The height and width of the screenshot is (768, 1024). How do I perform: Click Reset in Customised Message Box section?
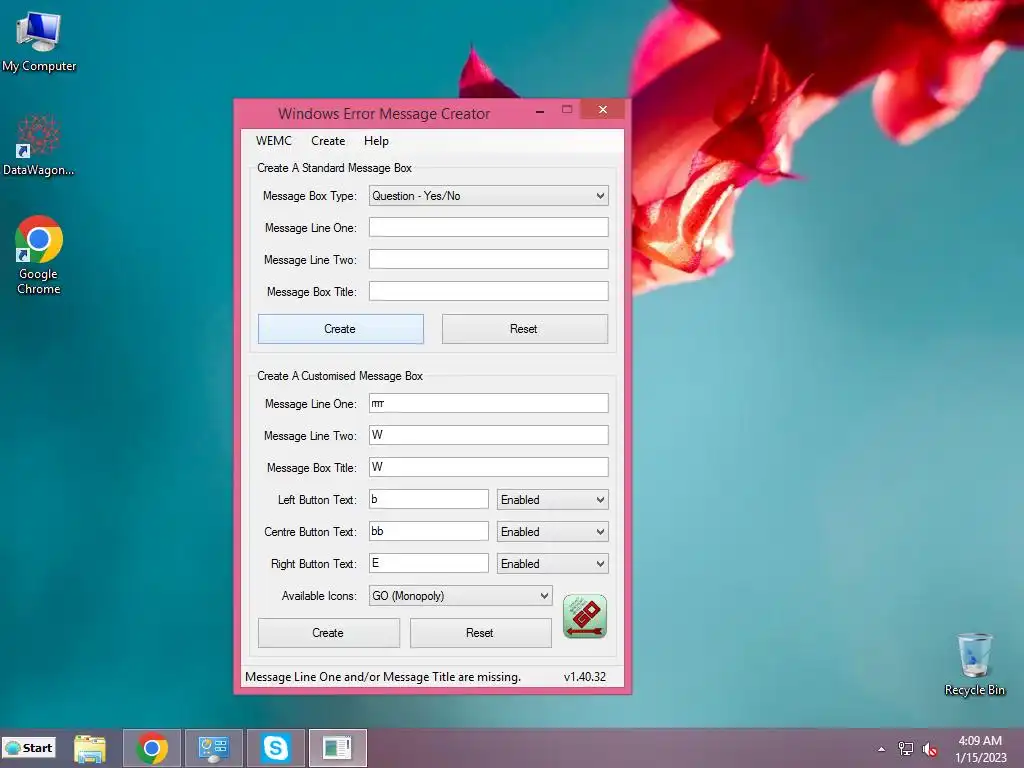pyautogui.click(x=481, y=633)
